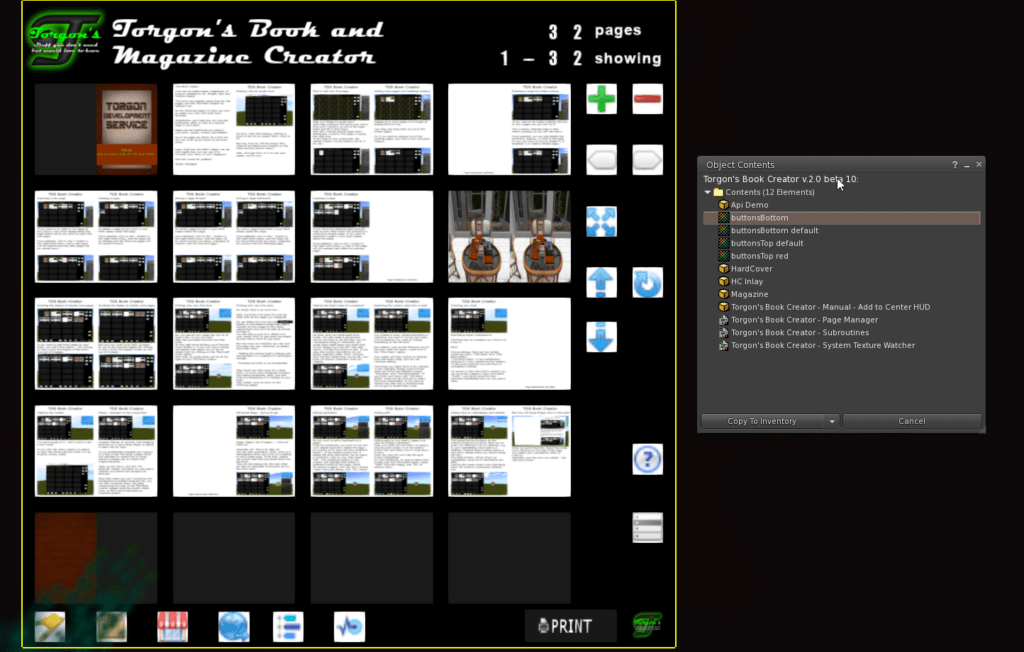Click the red-striped store awning icon
This screenshot has width=1024, height=652.
coord(172,627)
